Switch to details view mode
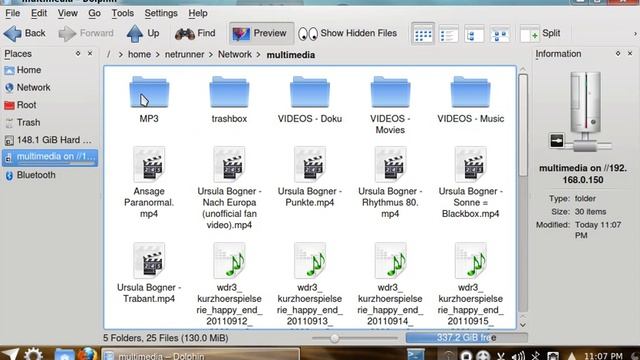Viewport: 640px width, 360px height. point(449,34)
